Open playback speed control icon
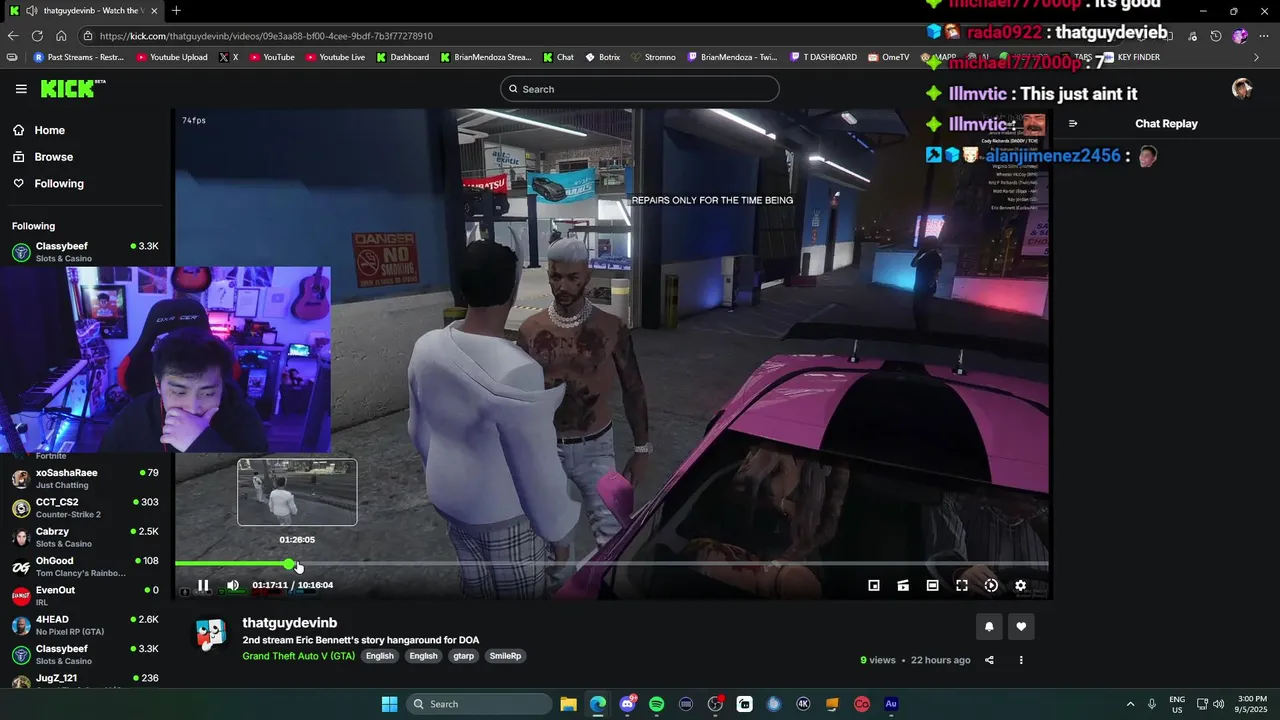Screen dimensions: 1280x720 click(x=991, y=586)
